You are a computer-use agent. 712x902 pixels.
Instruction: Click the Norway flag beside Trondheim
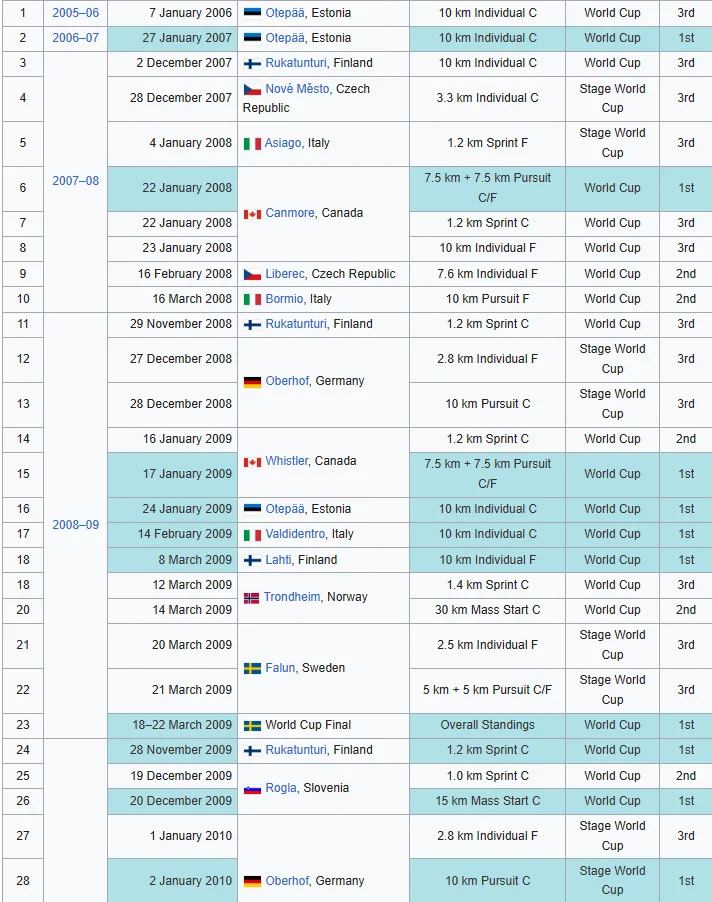click(x=251, y=598)
